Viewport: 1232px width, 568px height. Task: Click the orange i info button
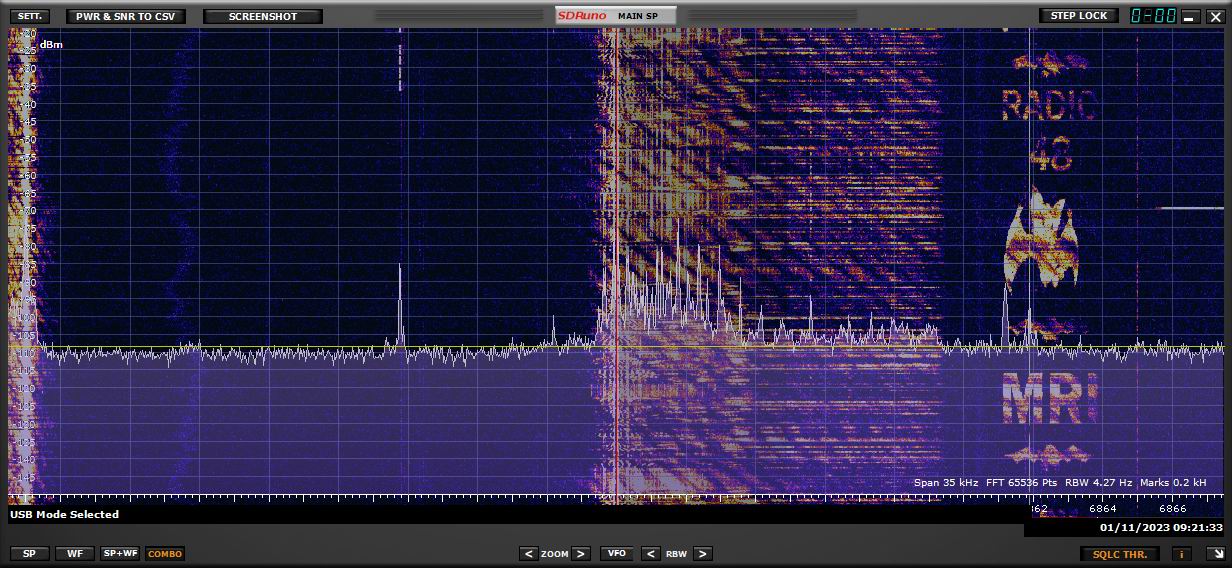(1181, 553)
